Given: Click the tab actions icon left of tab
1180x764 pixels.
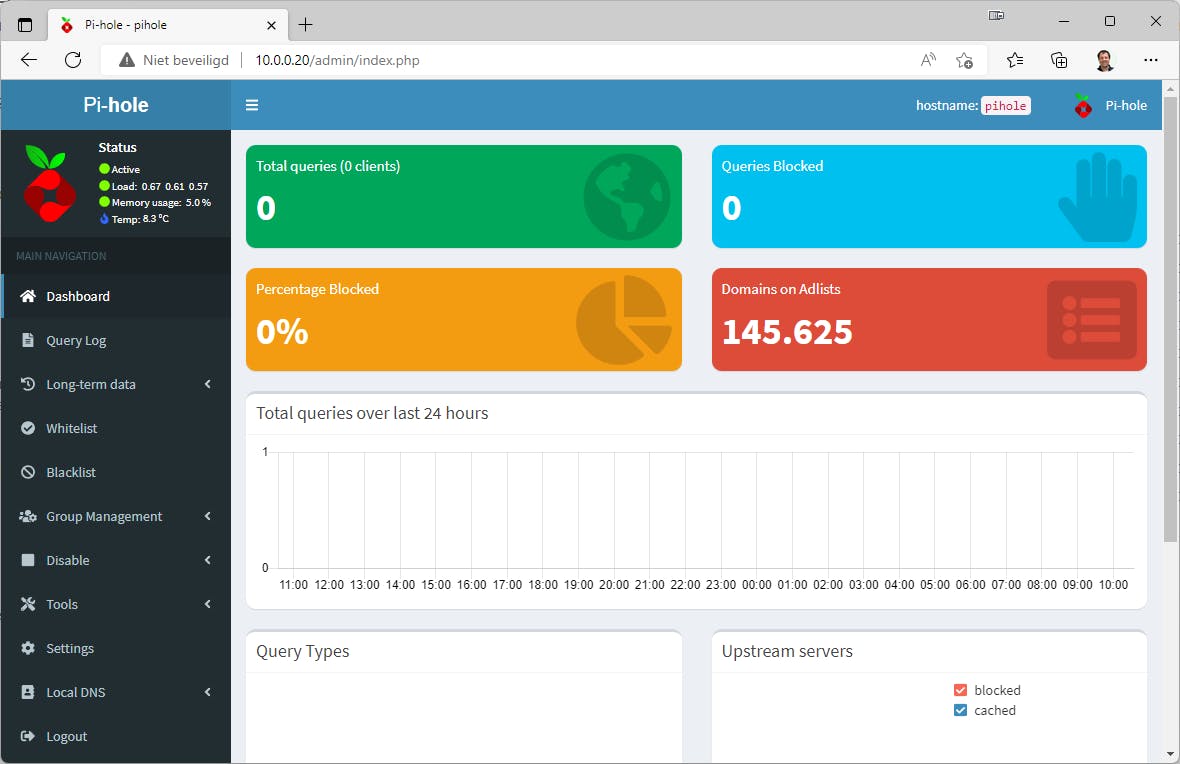Looking at the screenshot, I should point(25,25).
